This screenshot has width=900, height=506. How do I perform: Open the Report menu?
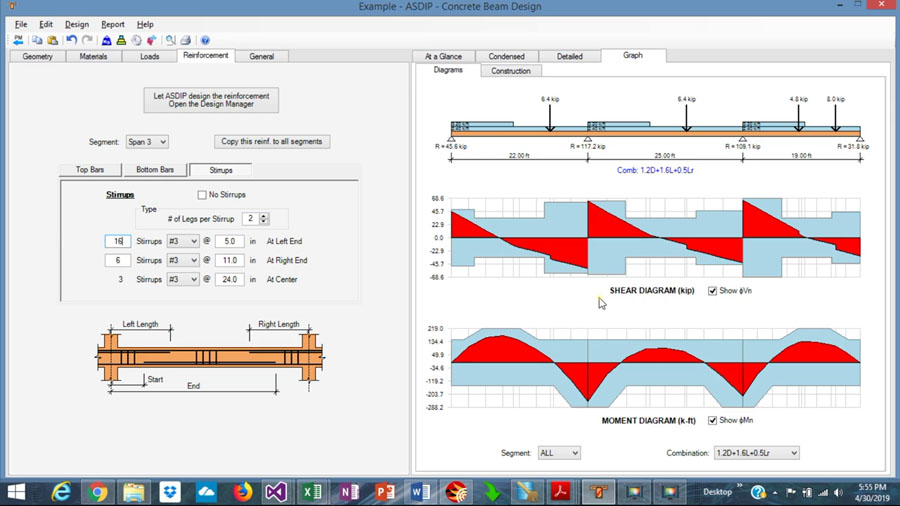[x=112, y=24]
